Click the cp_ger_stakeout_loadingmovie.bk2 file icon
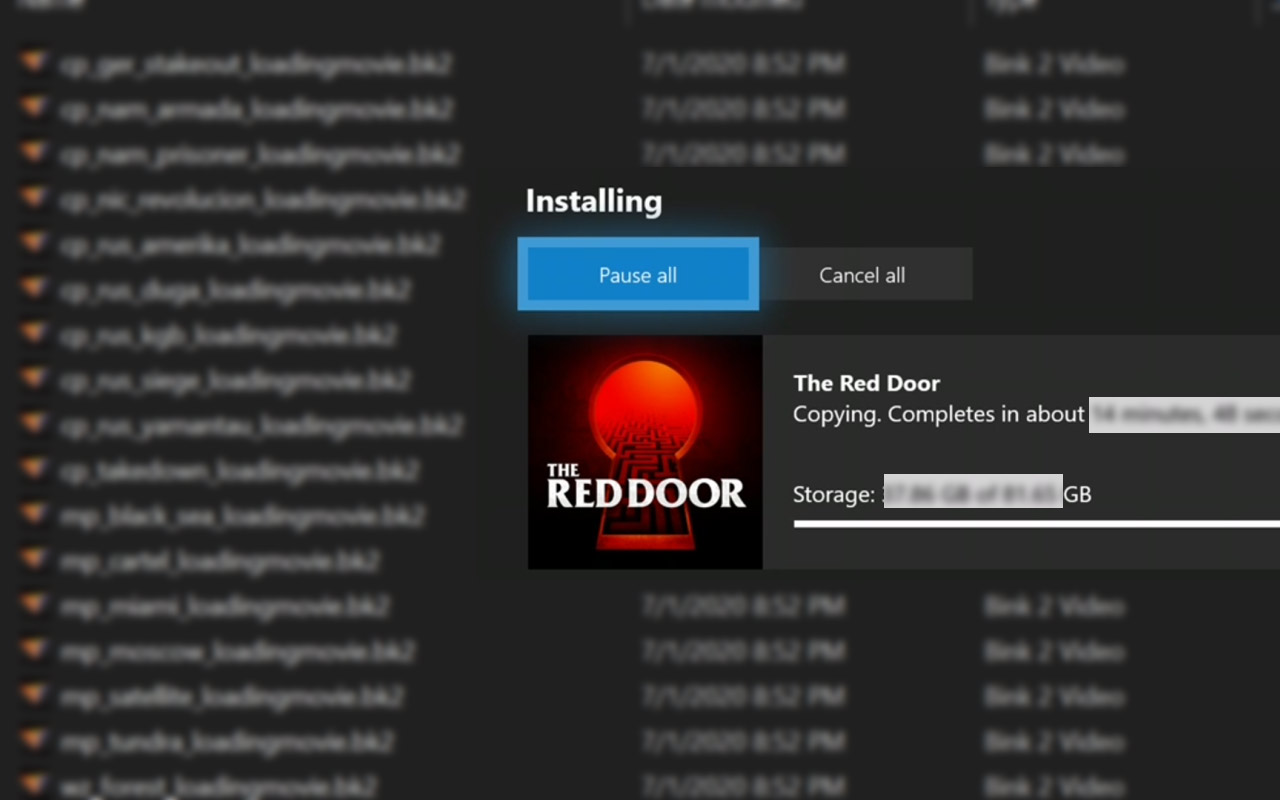 [35, 63]
